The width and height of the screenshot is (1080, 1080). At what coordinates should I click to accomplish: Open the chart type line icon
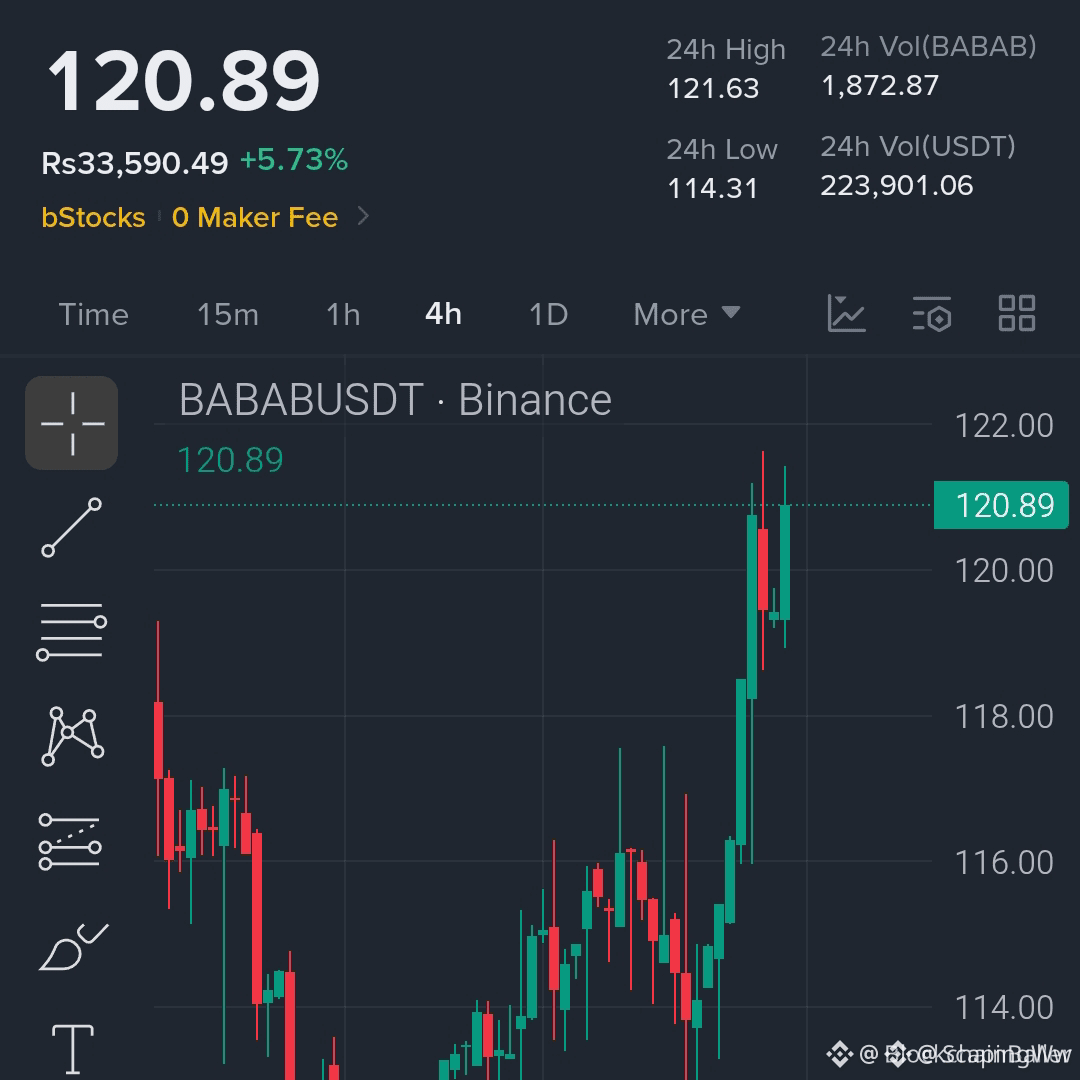click(x=846, y=313)
